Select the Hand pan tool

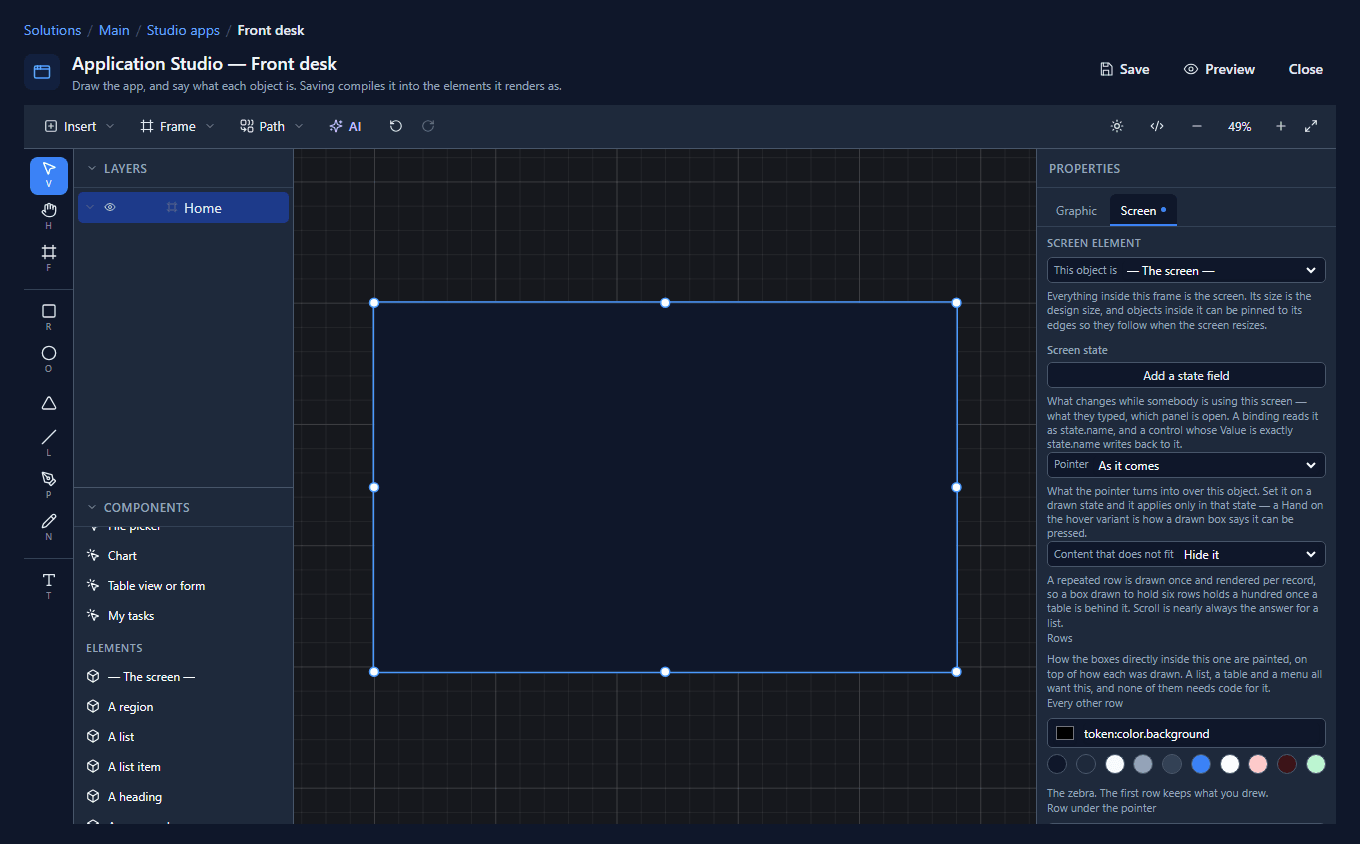coord(49,216)
